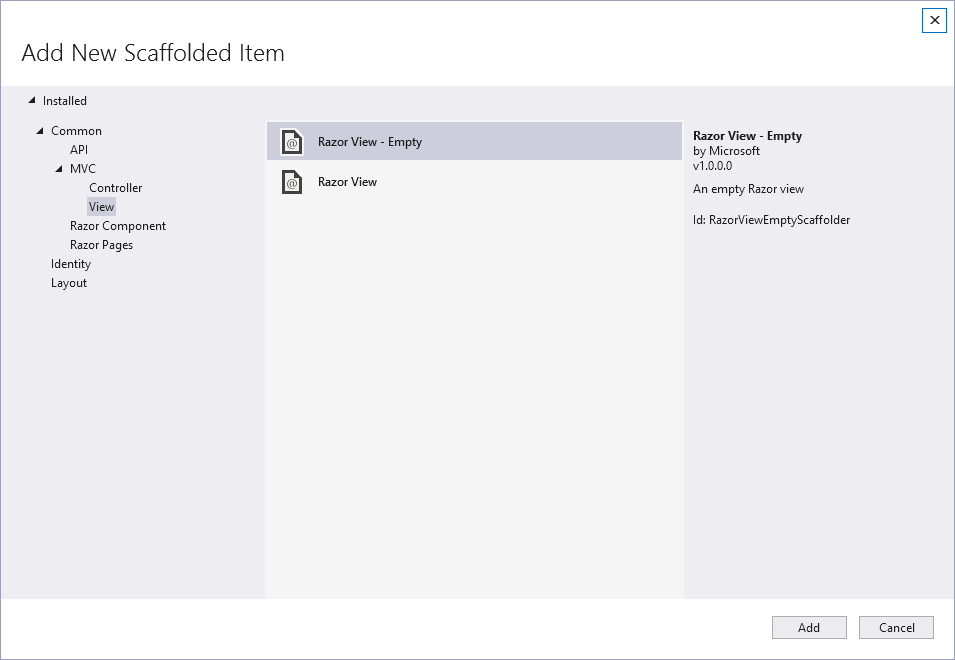
Task: Select the API category
Action: coord(79,150)
